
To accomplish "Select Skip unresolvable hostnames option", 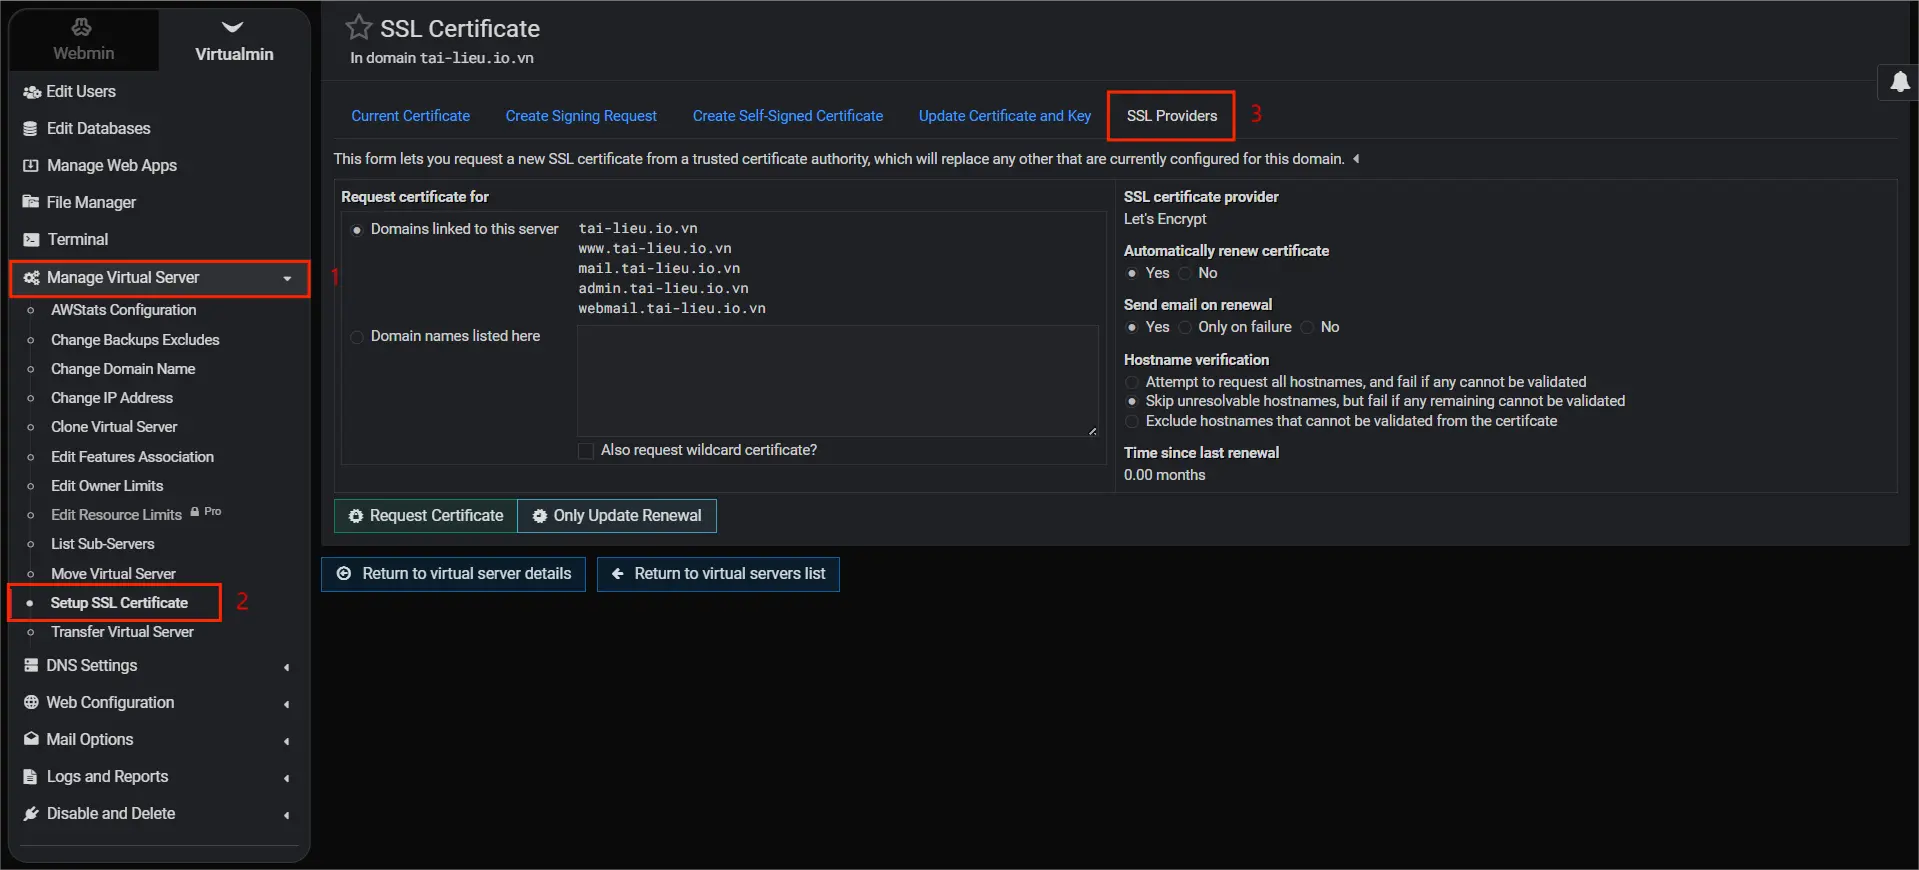I will tap(1132, 402).
